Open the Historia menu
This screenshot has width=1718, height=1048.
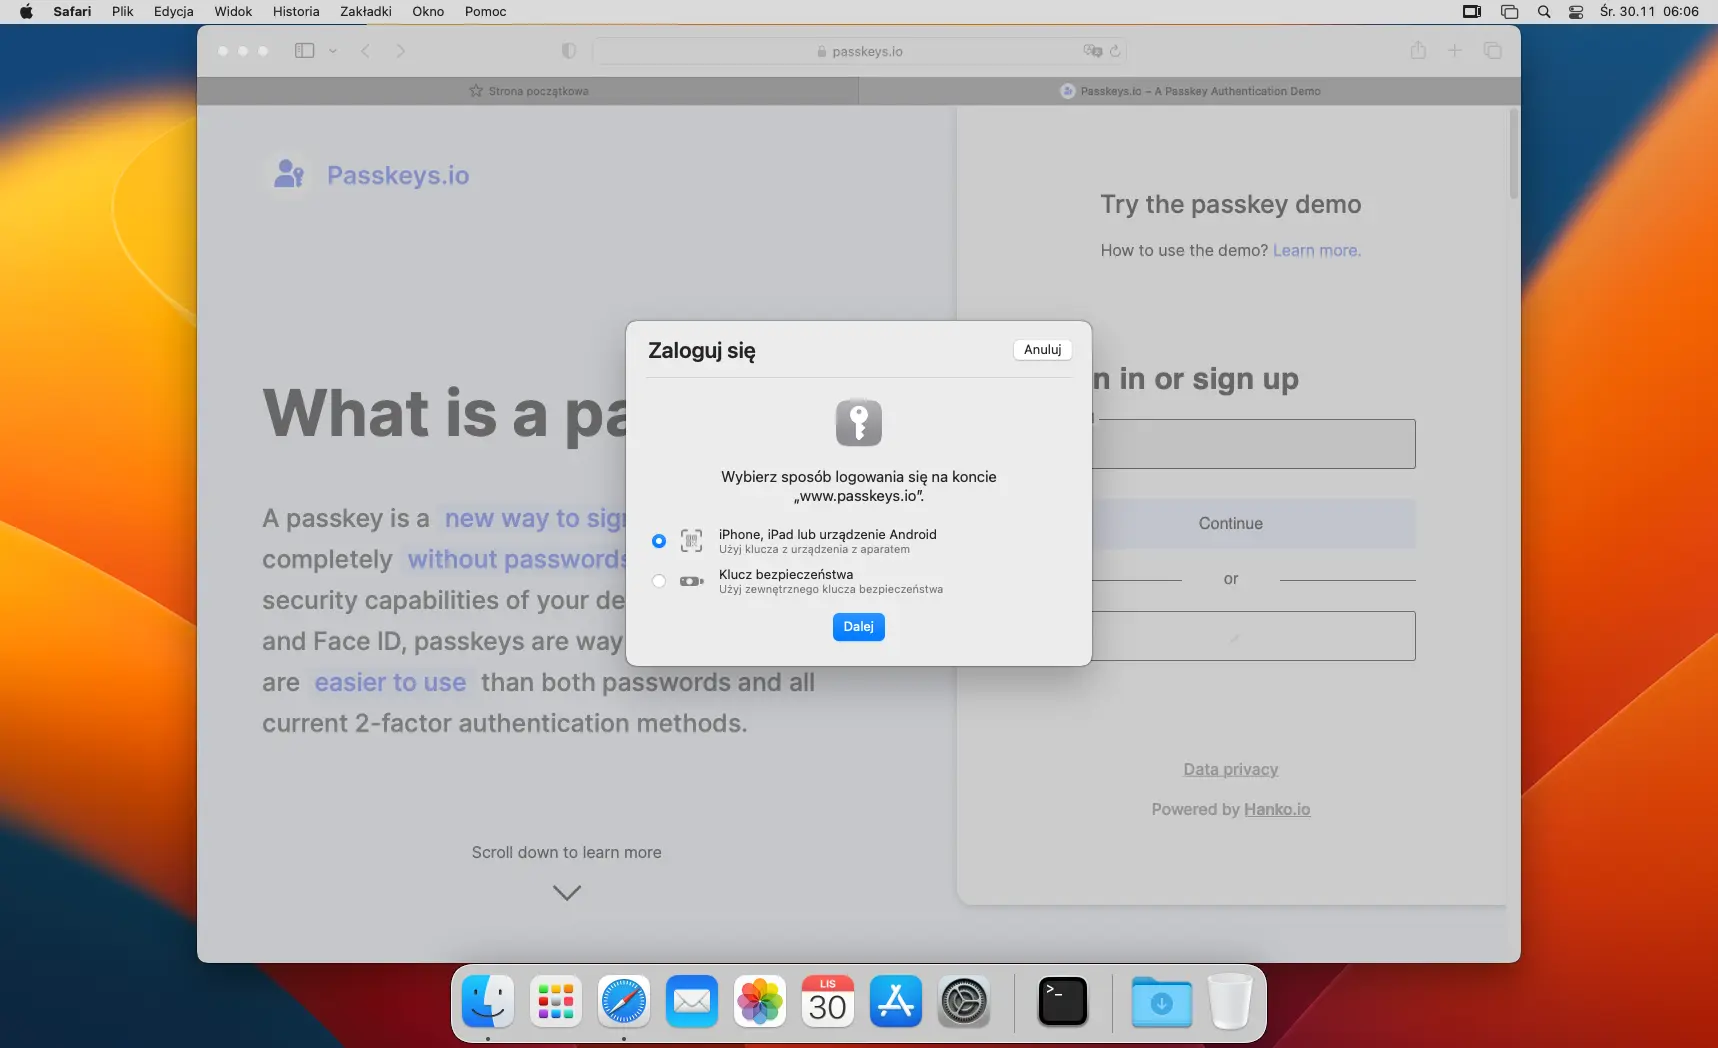[x=296, y=12]
